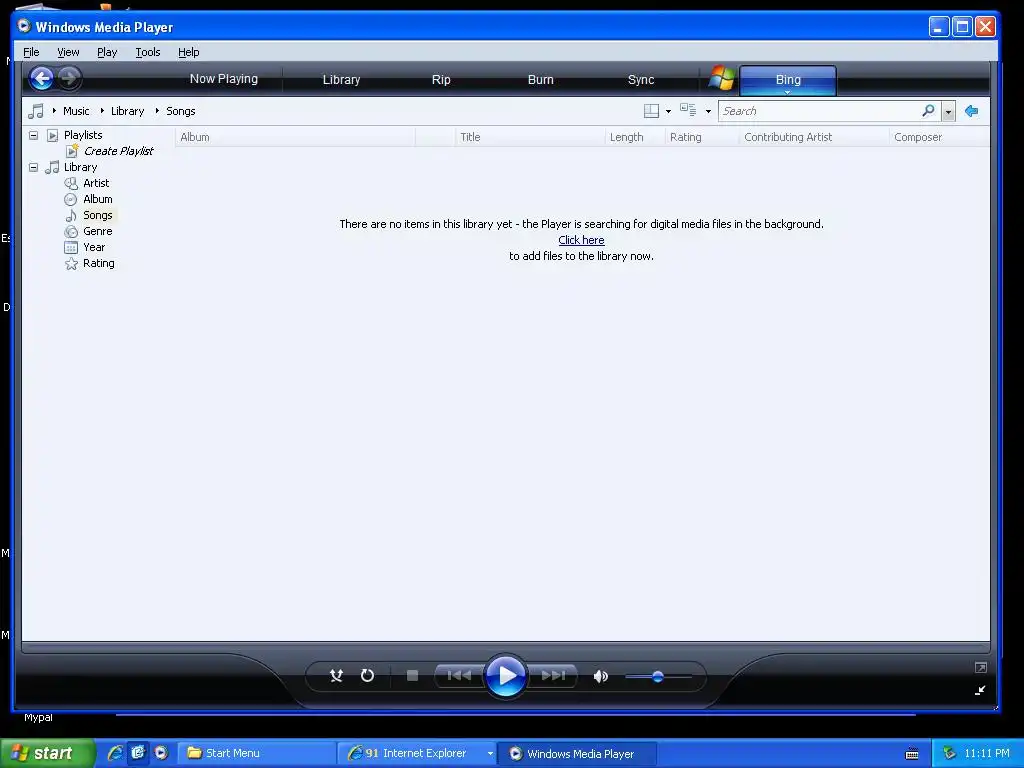Sort by the Rating column header
Screen dimensions: 1024x768
click(x=702, y=137)
